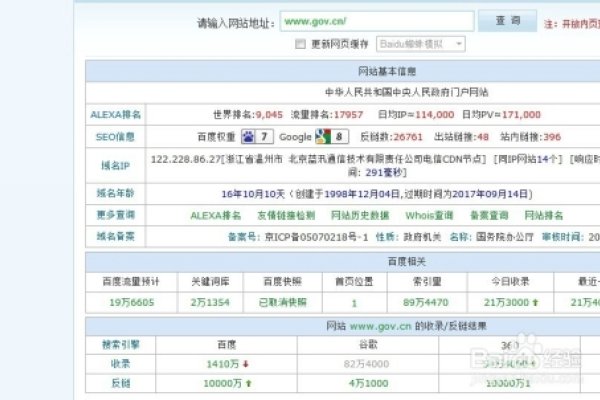This screenshot has width=600, height=400.
Task: Click Baidu traffic estimate 19万6605
Action: [132, 302]
